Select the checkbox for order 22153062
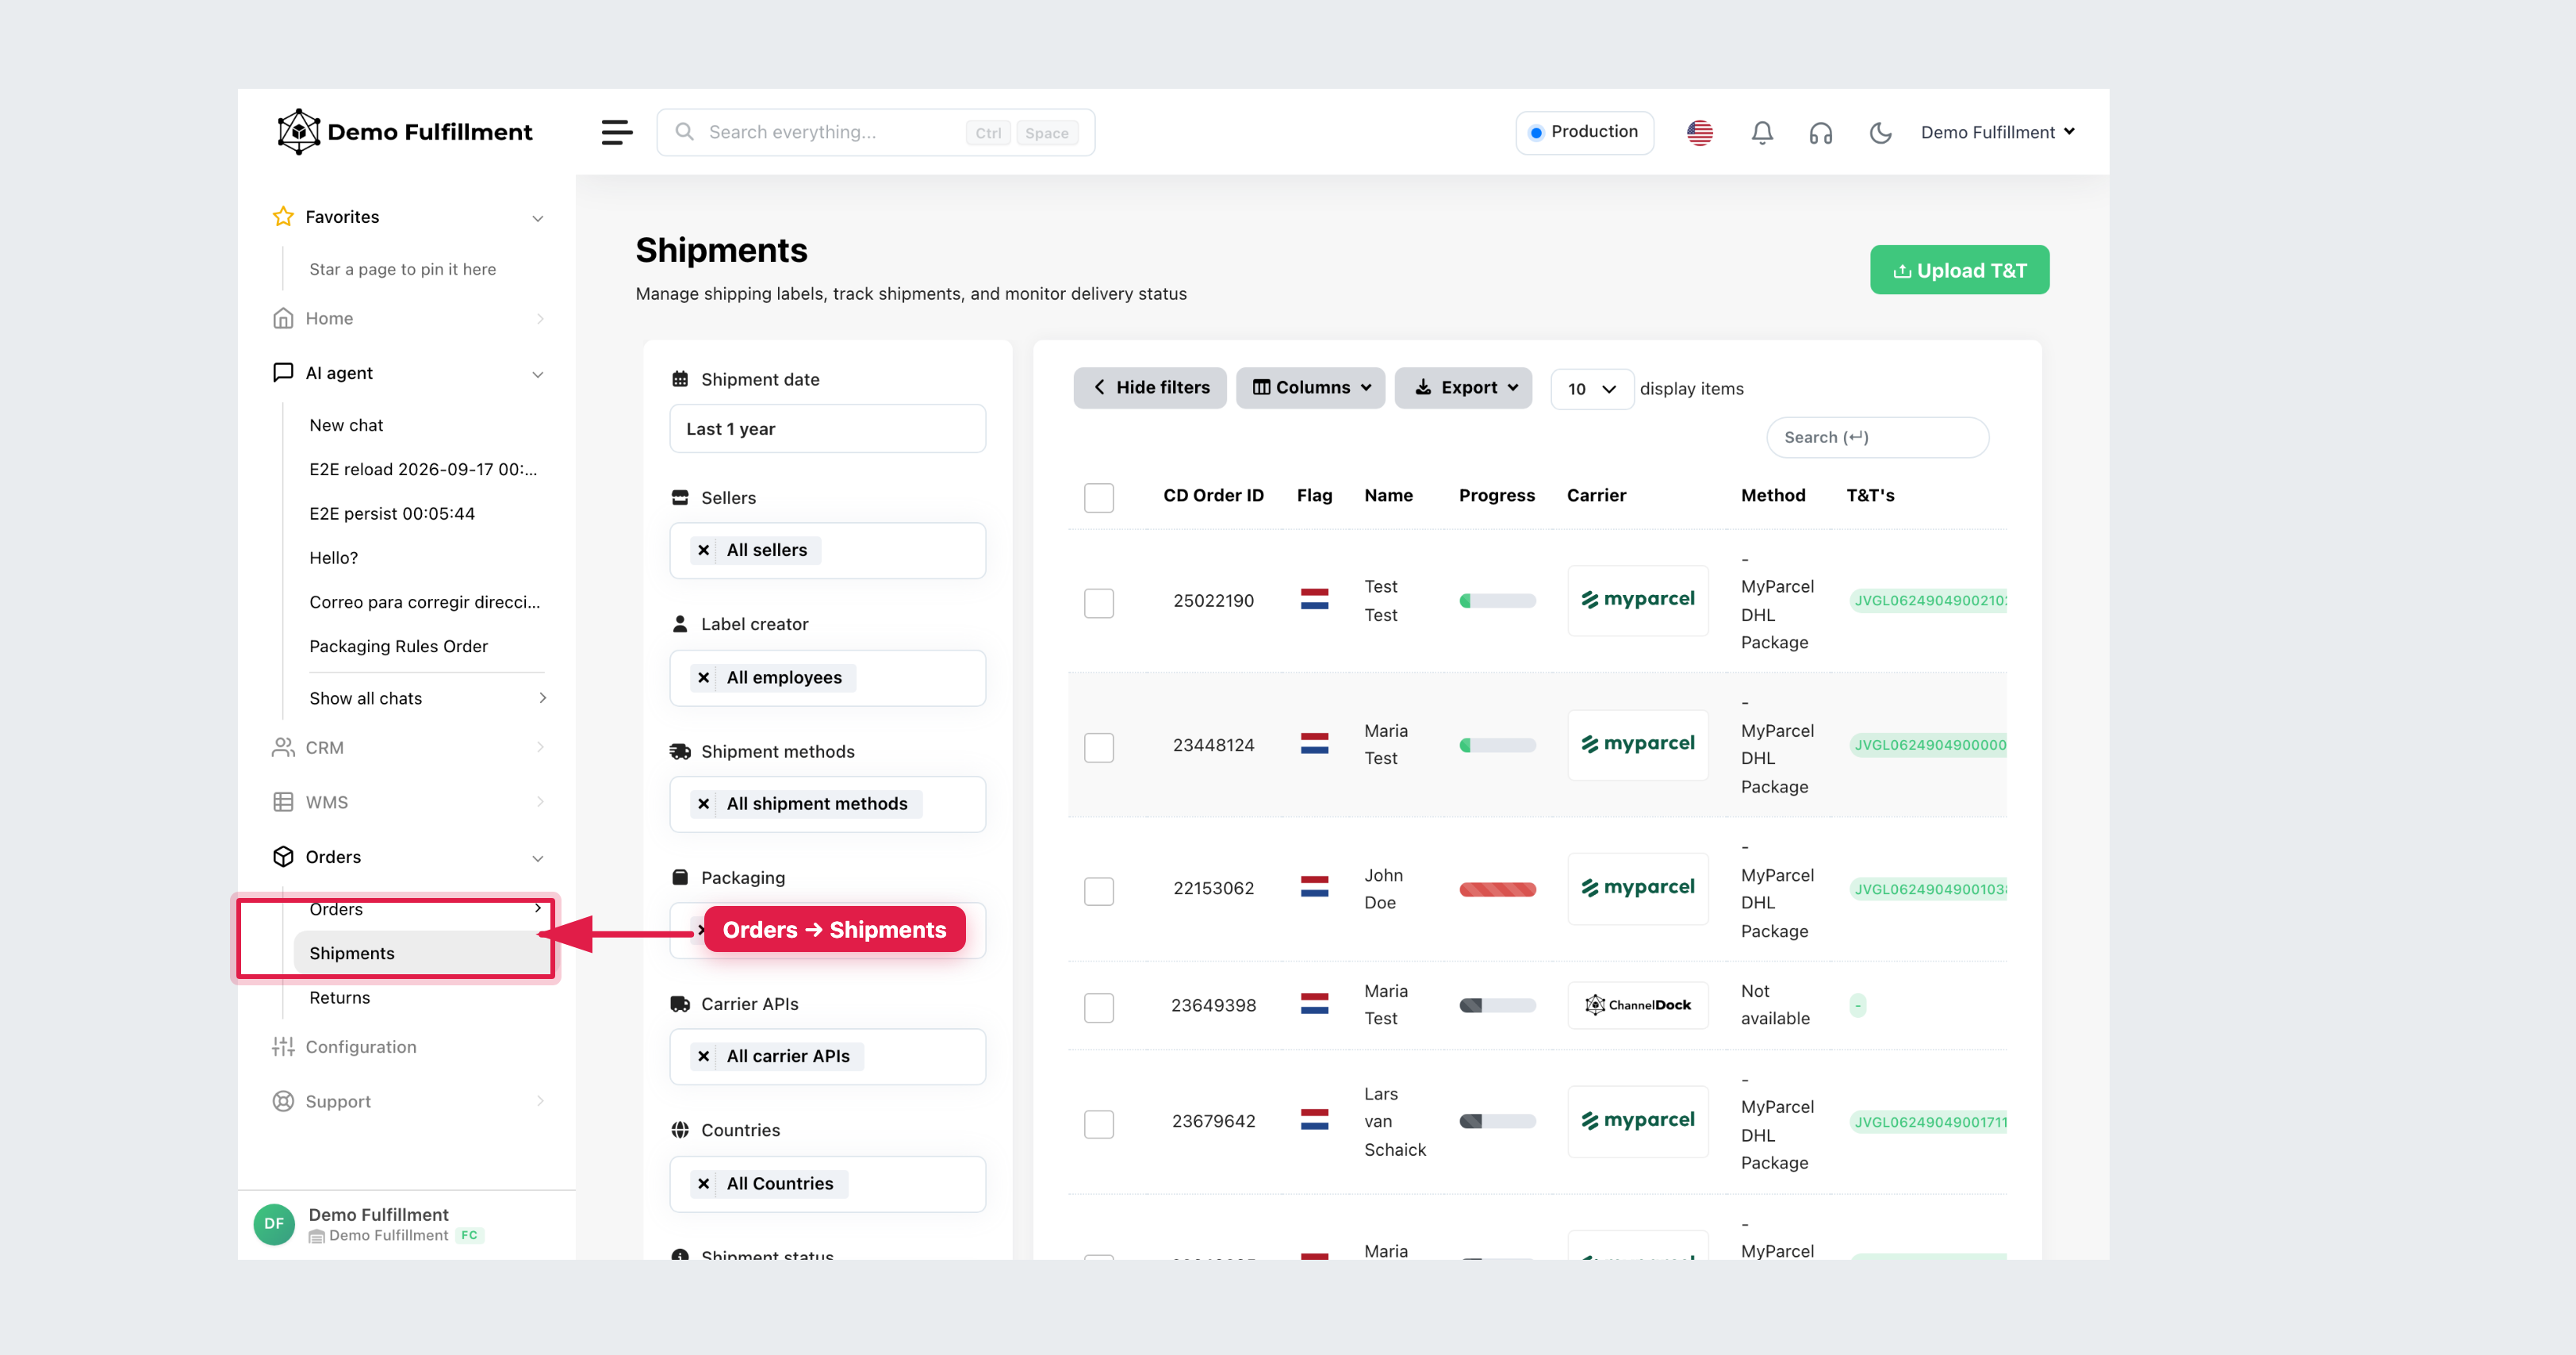This screenshot has width=2576, height=1355. pos(1099,891)
